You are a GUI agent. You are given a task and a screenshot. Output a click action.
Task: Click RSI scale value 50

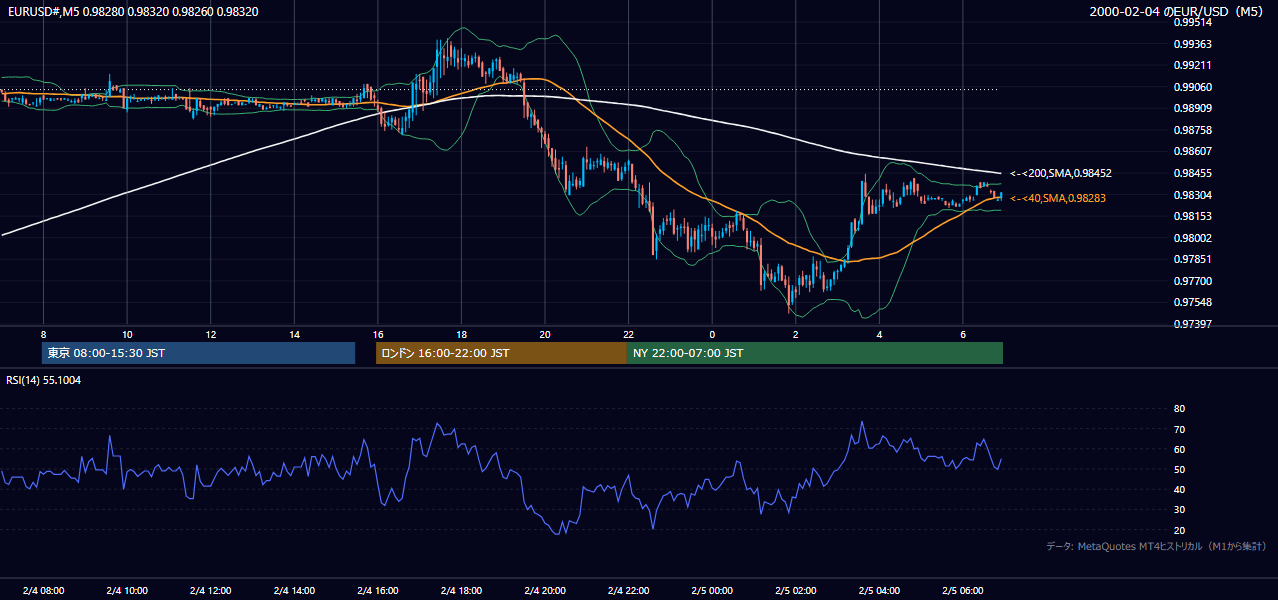(x=1179, y=469)
